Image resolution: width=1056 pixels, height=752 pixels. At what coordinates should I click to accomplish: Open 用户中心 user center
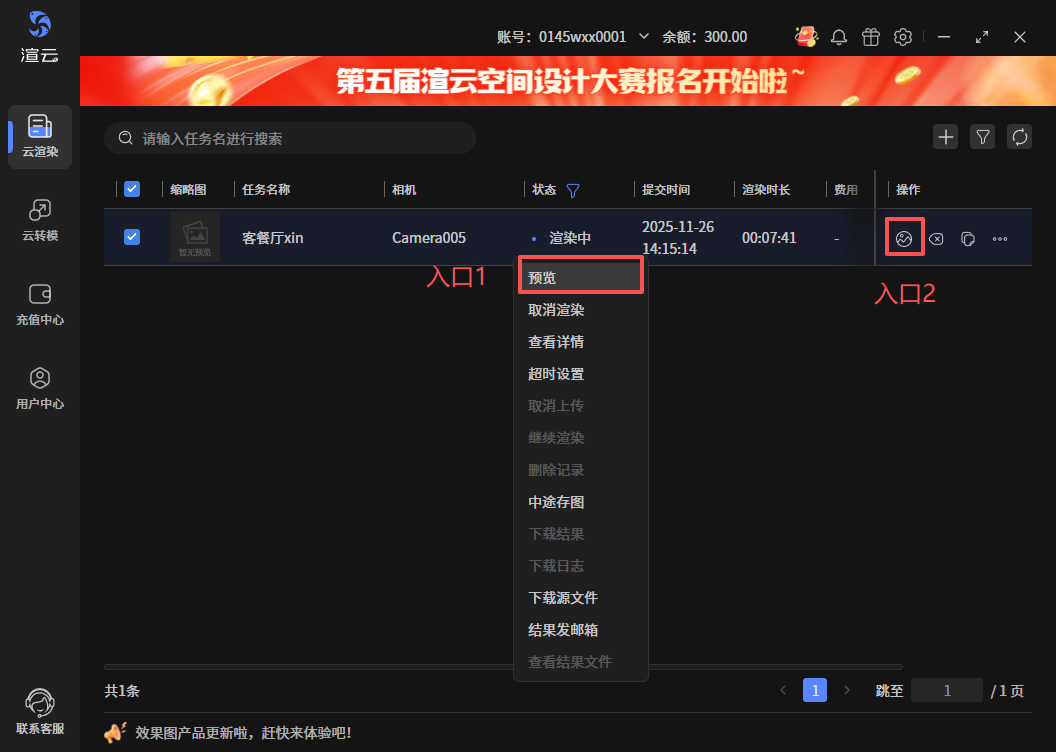40,388
